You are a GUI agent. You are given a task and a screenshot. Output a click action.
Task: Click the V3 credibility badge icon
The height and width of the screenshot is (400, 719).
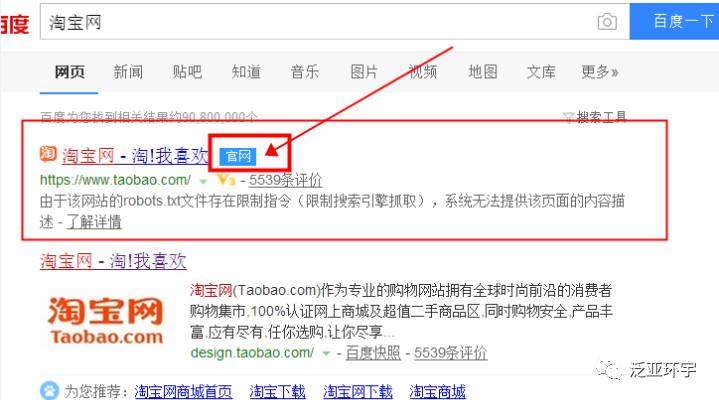coord(225,180)
